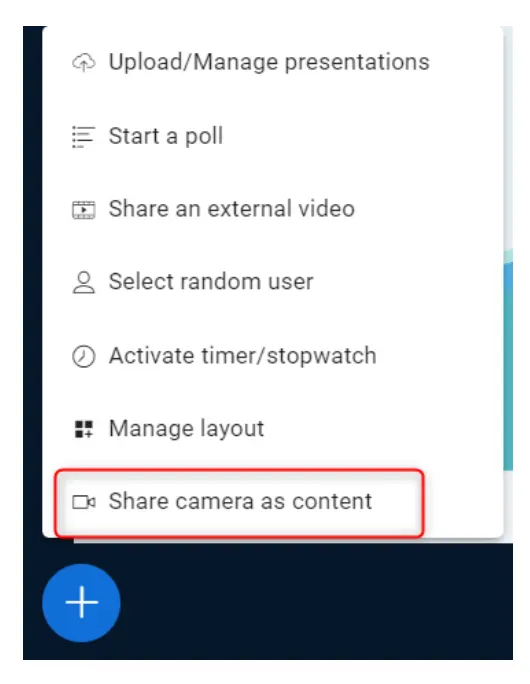Image resolution: width=530 pixels, height=684 pixels.
Task: Click the poll list icon
Action: click(83, 137)
